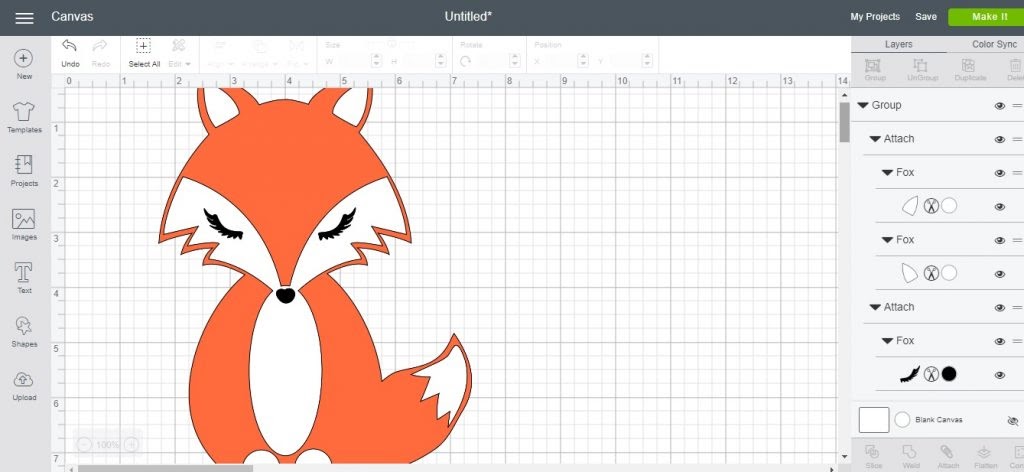Select the first Attach layer name

coord(899,138)
